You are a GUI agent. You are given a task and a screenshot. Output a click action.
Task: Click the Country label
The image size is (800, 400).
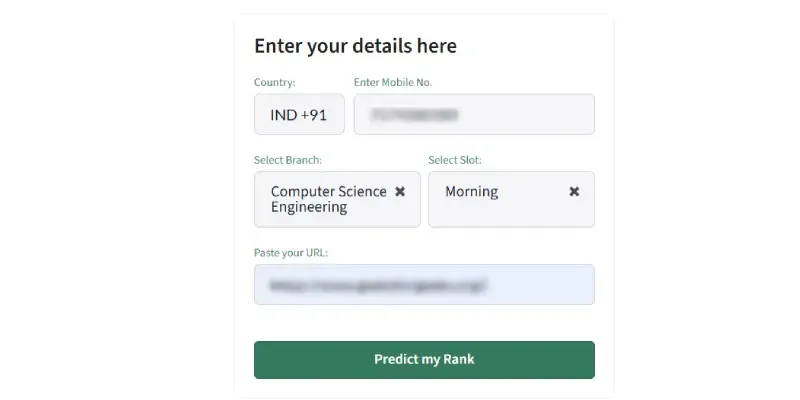[x=274, y=82]
